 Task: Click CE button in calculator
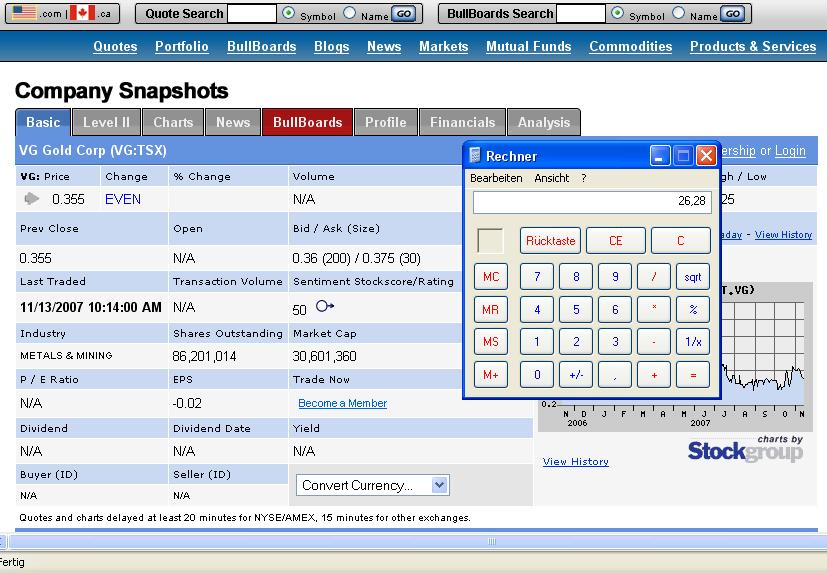click(616, 241)
